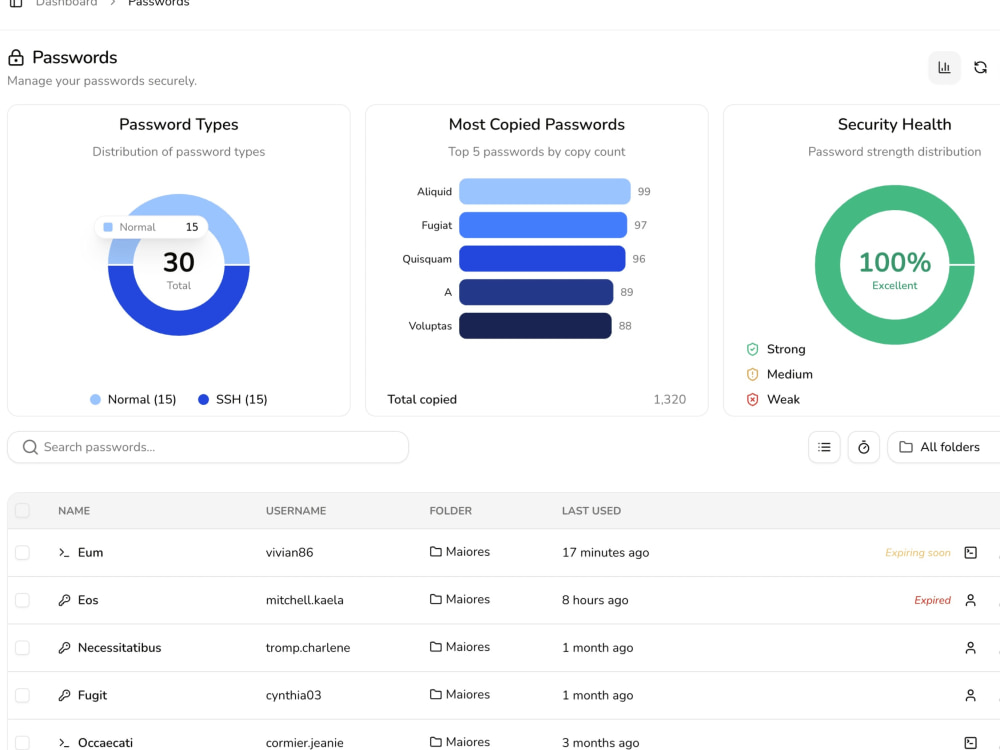Viewport: 1000px width, 750px height.
Task: Click the Aliquid bar in copied chart
Action: click(545, 191)
